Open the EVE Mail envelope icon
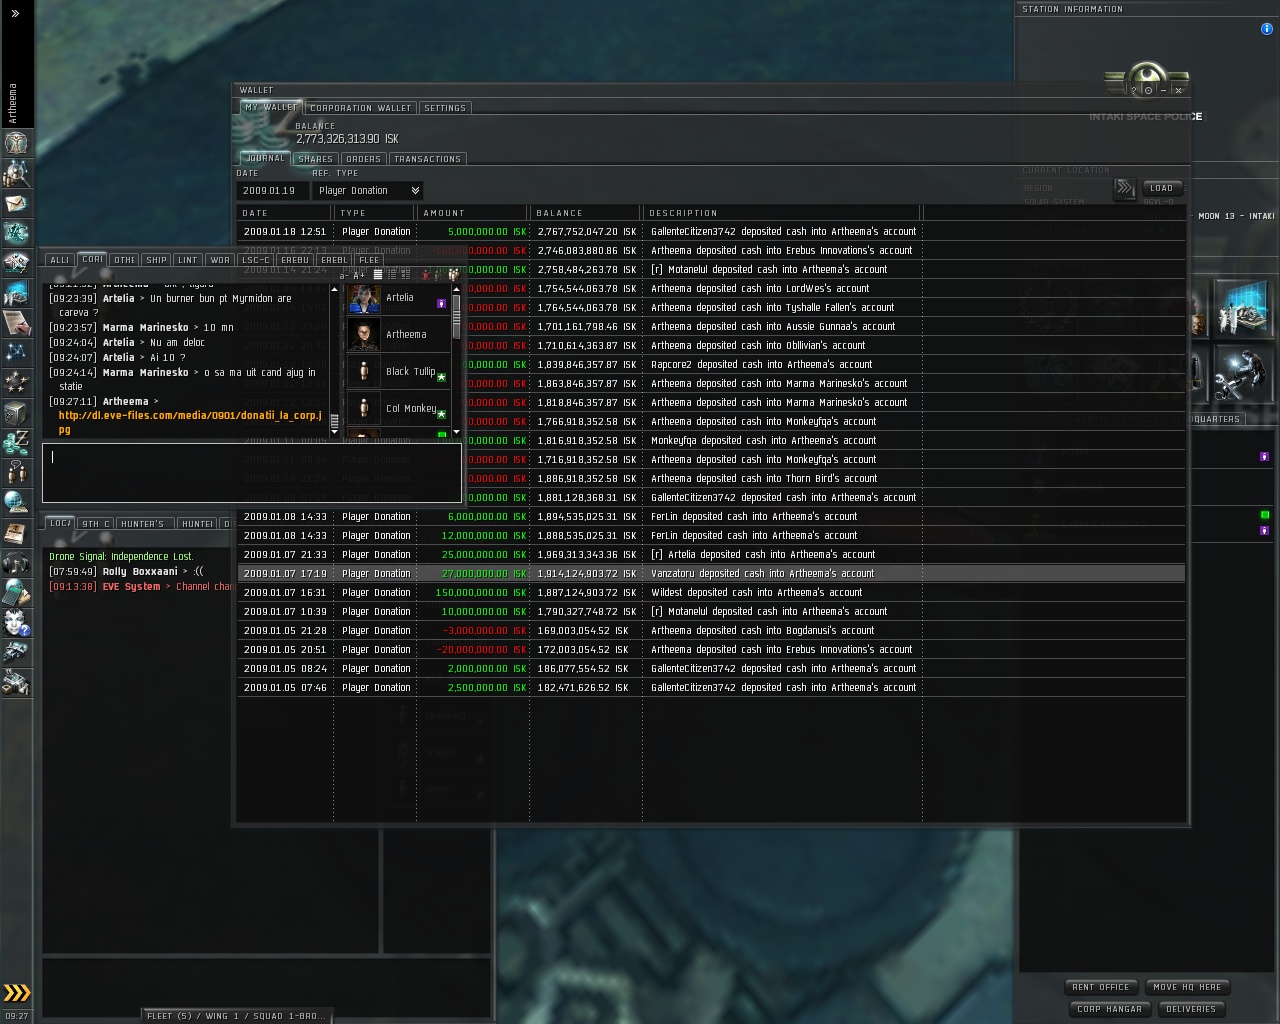This screenshot has height=1024, width=1280. point(16,203)
